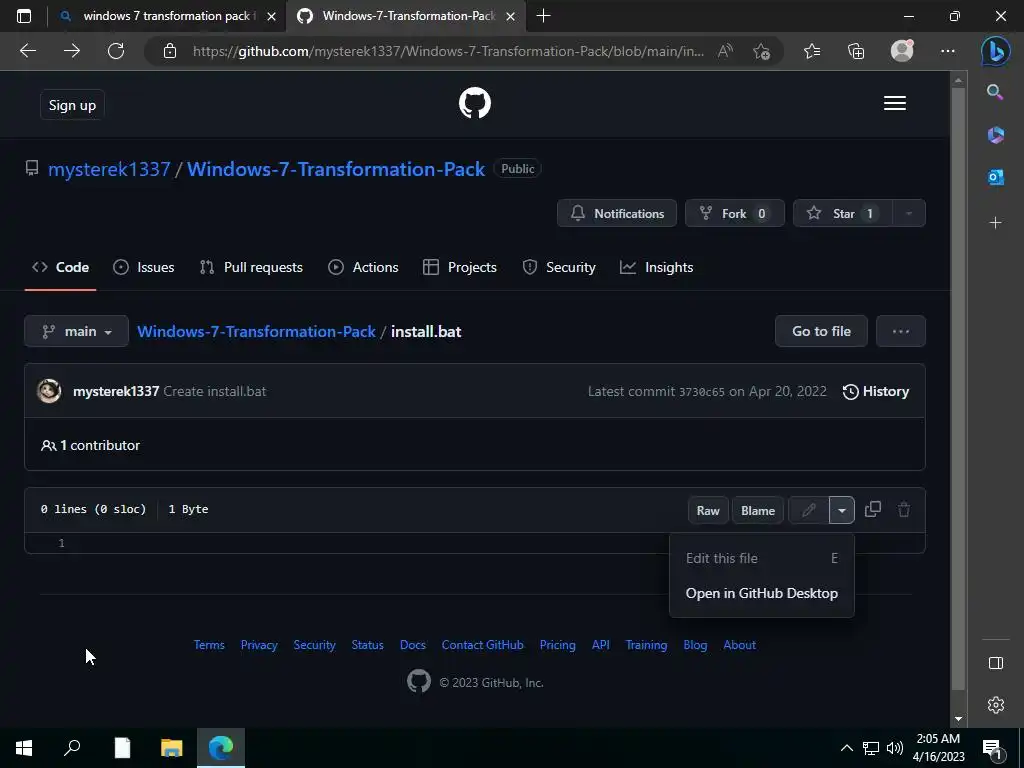Viewport: 1024px width, 768px height.
Task: Click the Sign up button
Action: pos(72,105)
